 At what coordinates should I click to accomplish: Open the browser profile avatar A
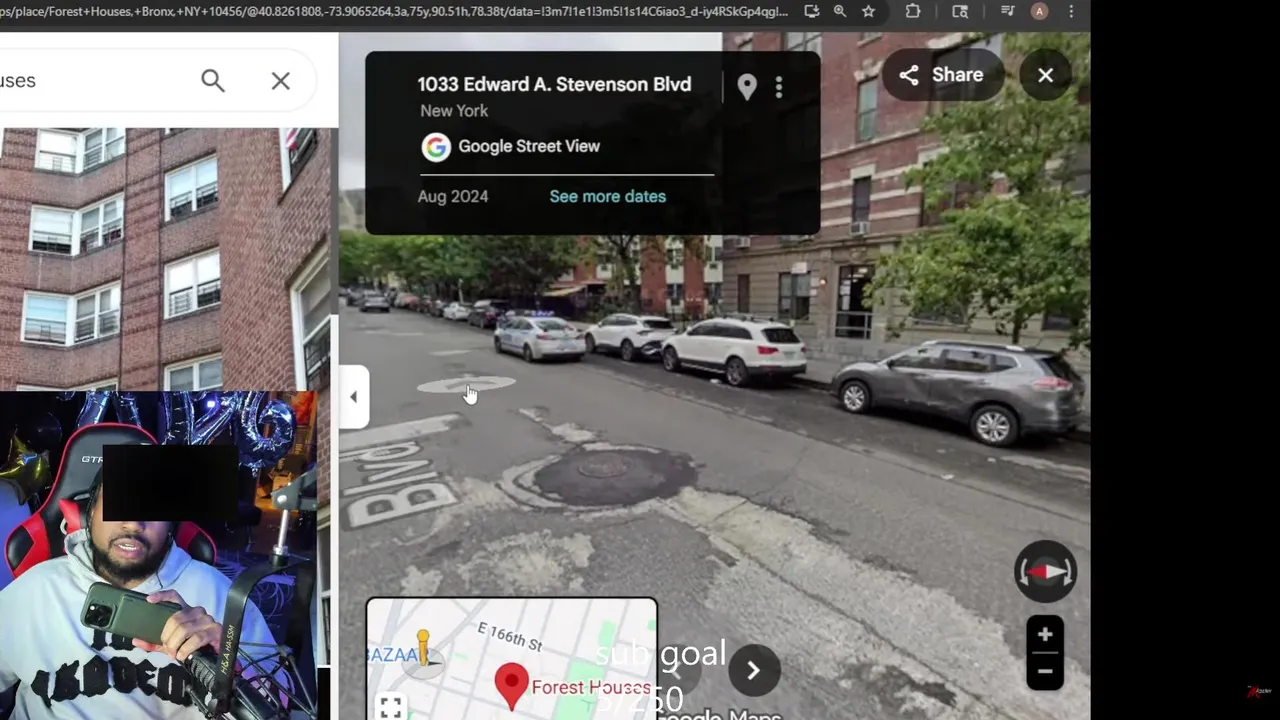point(1040,11)
